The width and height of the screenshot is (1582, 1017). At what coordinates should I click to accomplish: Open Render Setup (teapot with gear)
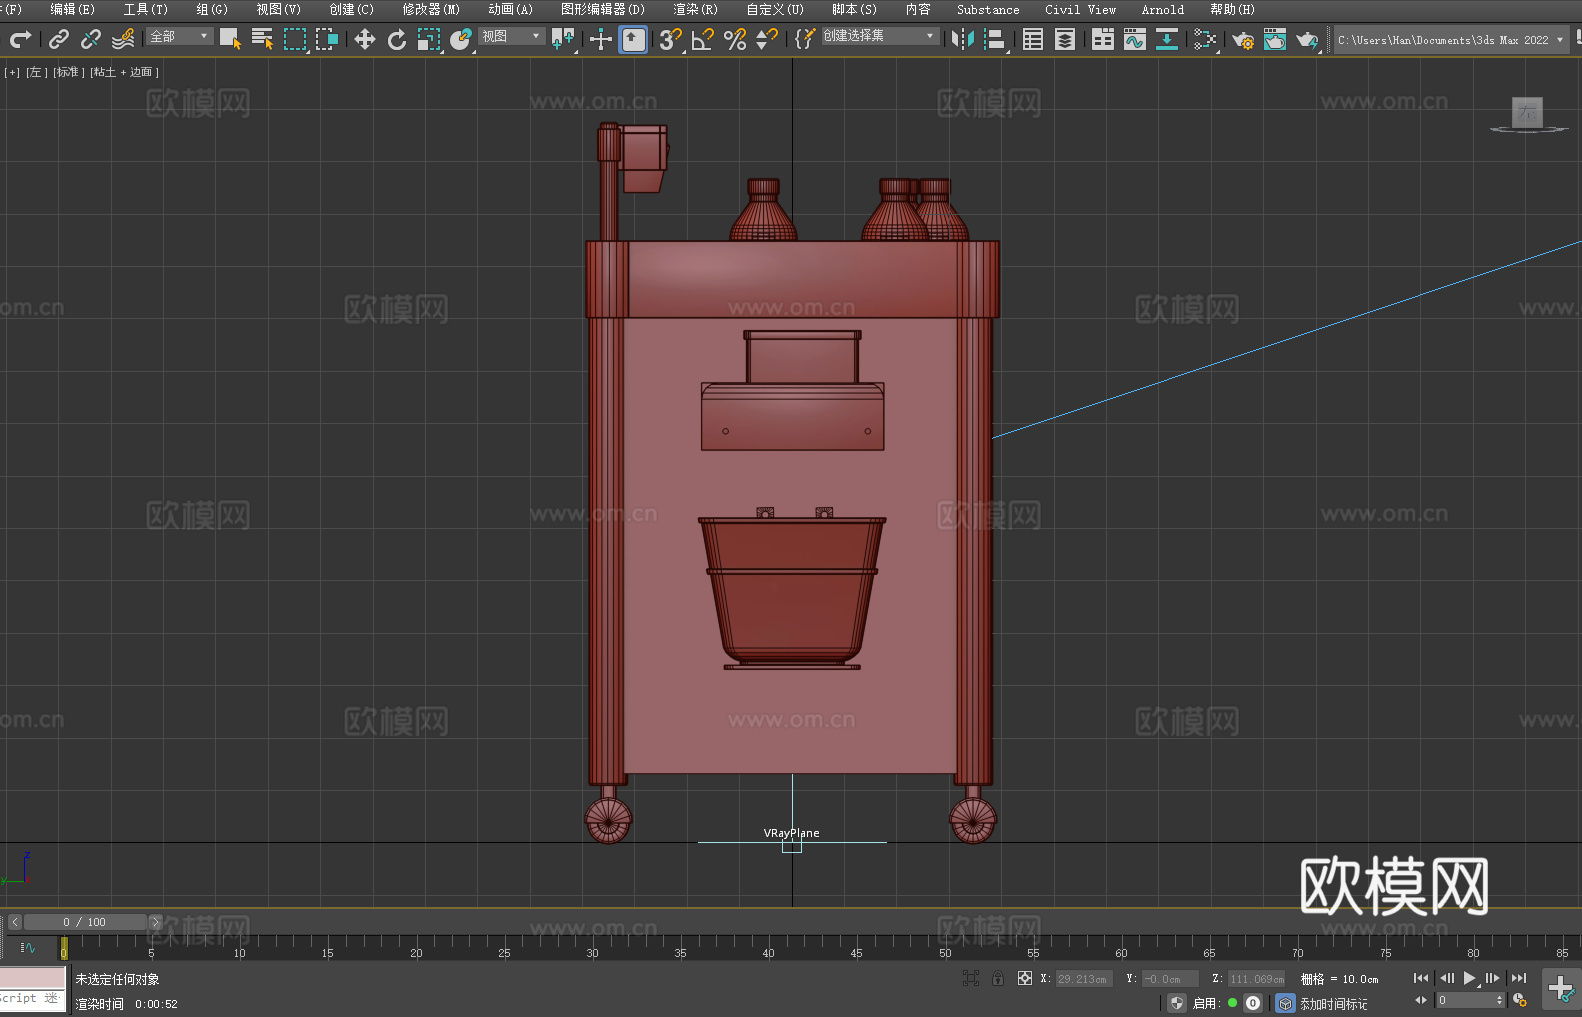(x=1243, y=39)
